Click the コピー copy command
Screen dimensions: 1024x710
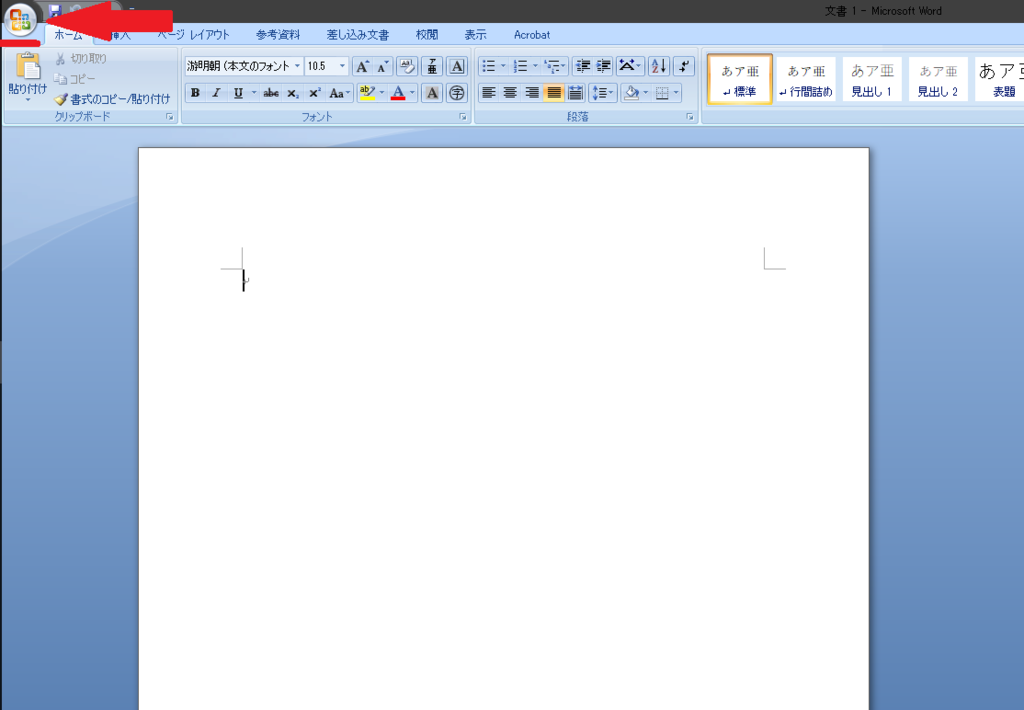[74, 79]
